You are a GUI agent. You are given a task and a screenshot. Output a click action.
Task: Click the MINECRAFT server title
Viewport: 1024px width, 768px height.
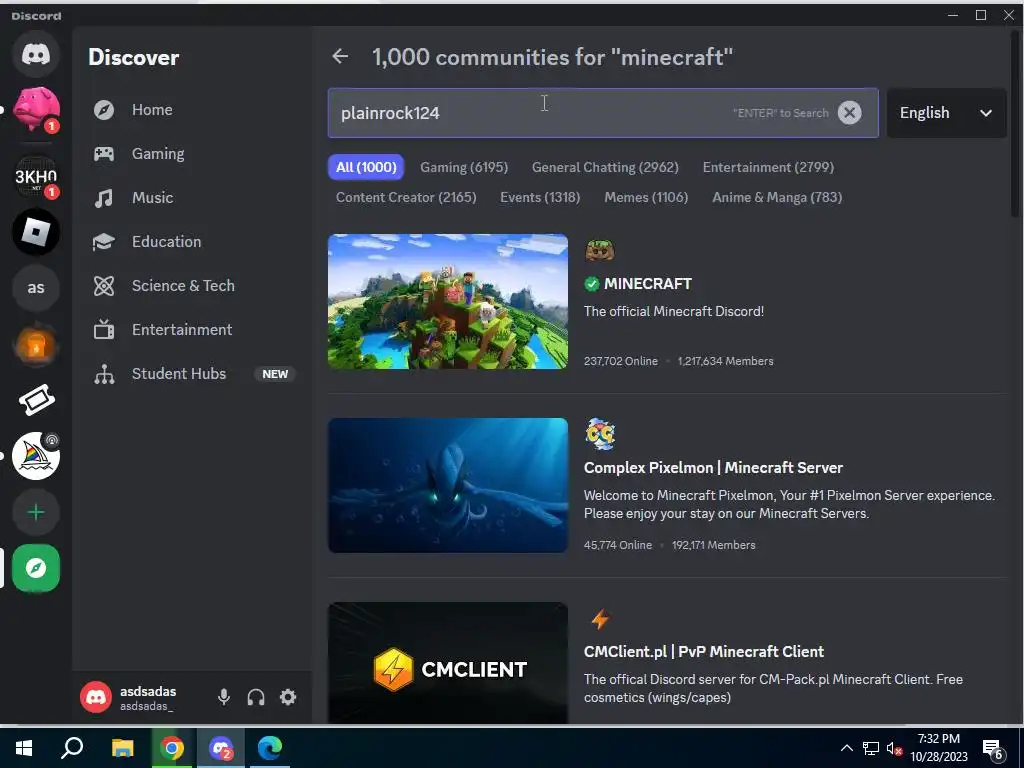(x=647, y=283)
